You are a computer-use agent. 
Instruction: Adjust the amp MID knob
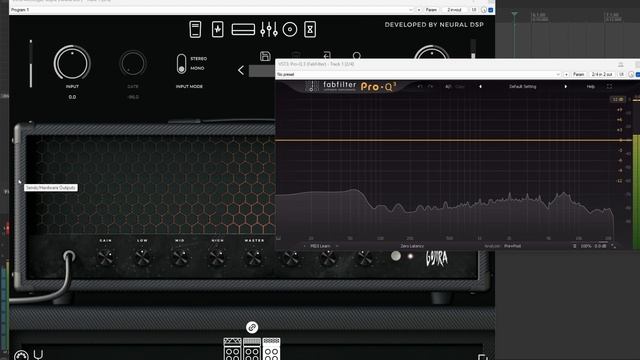[180, 257]
